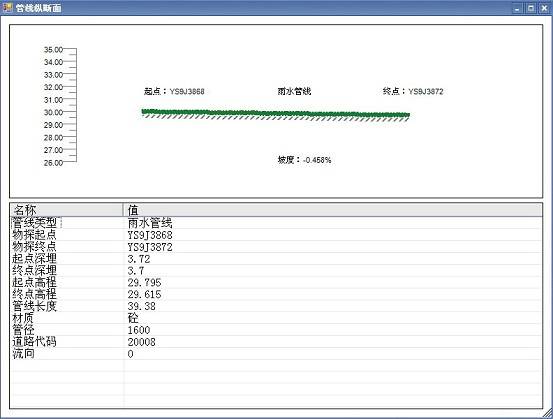Select the 管线类型 row
The width and height of the screenshot is (553, 419).
(x=276, y=223)
